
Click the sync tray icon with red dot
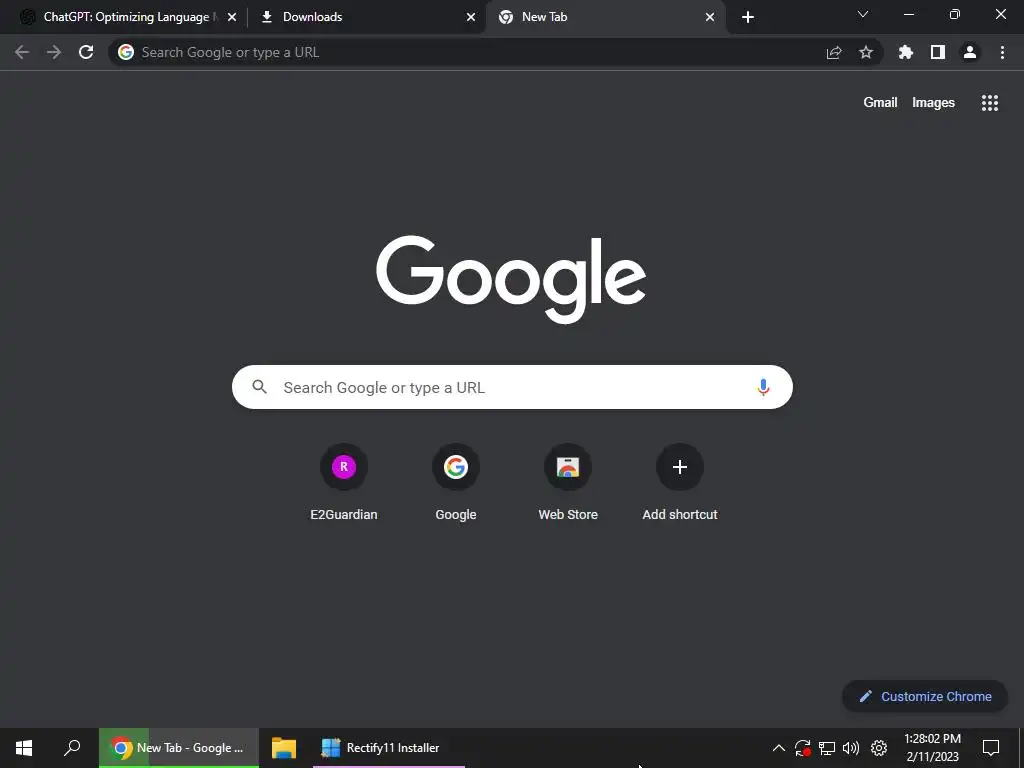pos(803,748)
